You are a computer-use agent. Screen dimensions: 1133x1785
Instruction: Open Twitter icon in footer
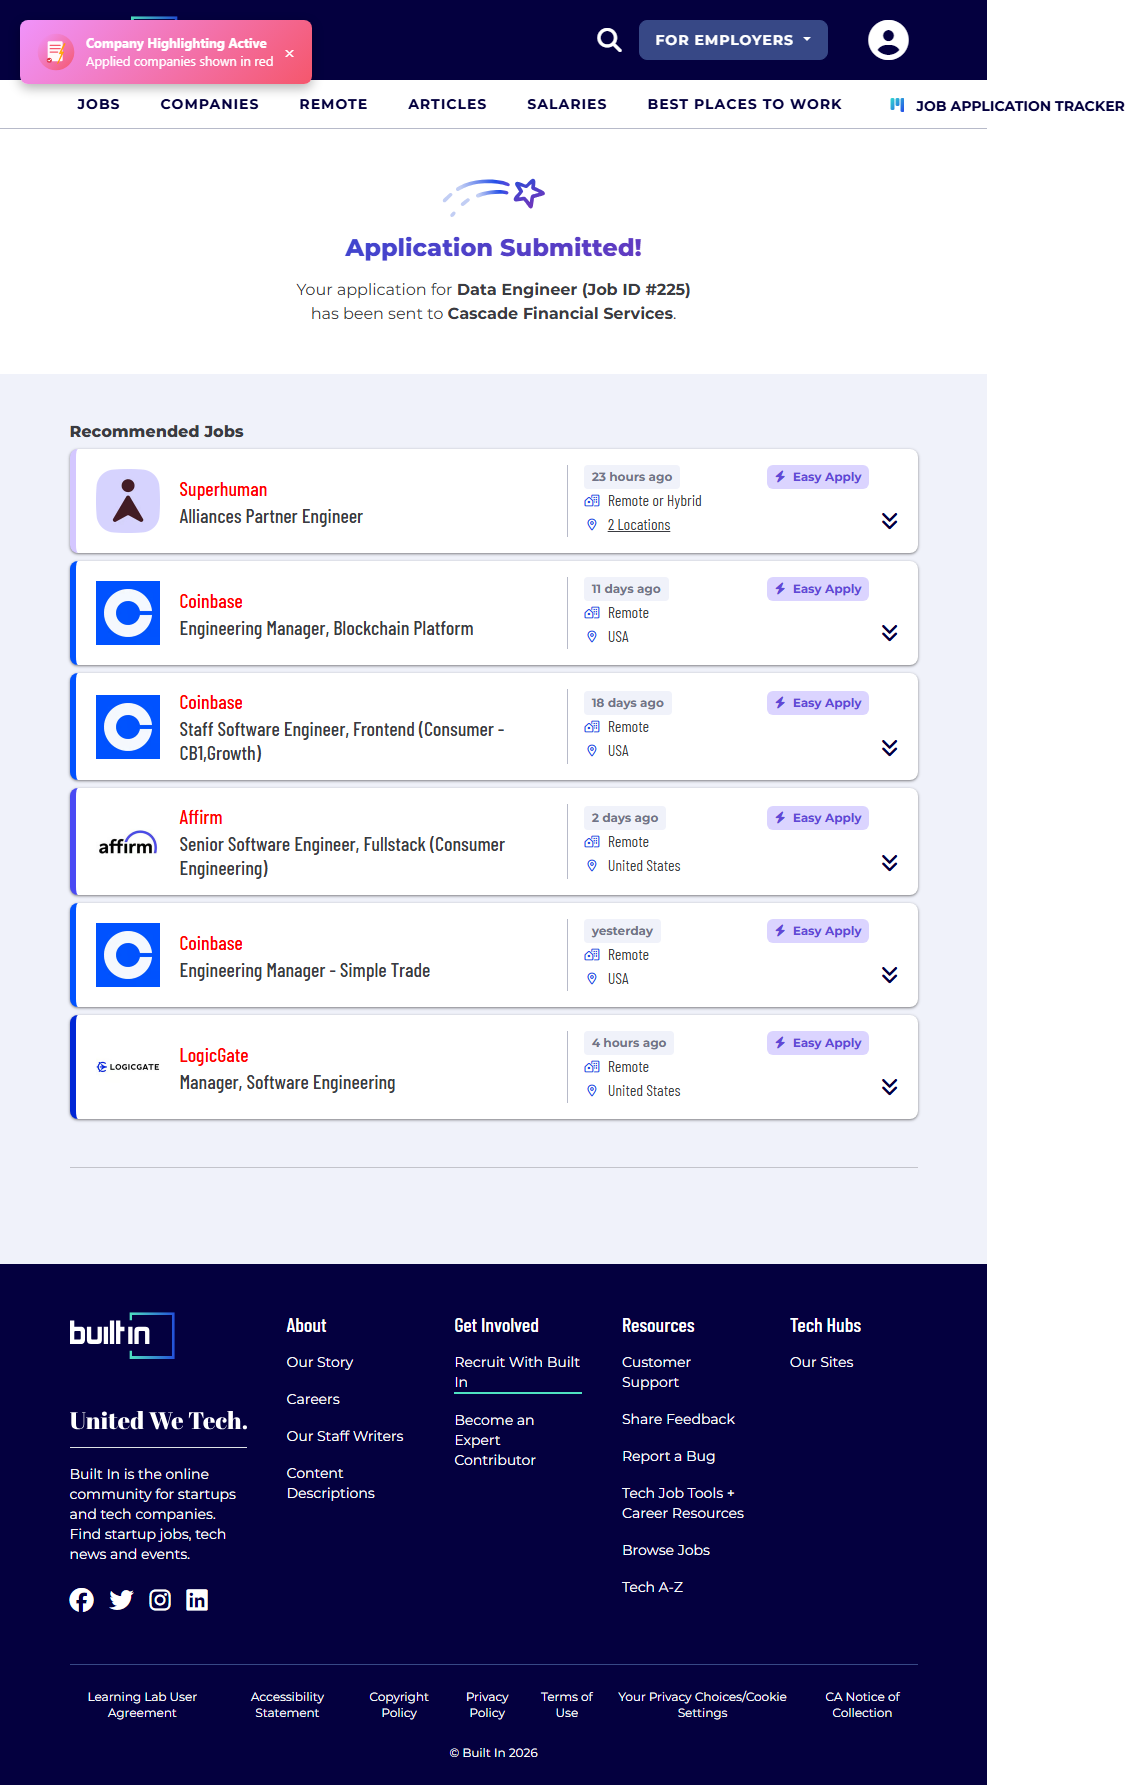coord(121,1600)
